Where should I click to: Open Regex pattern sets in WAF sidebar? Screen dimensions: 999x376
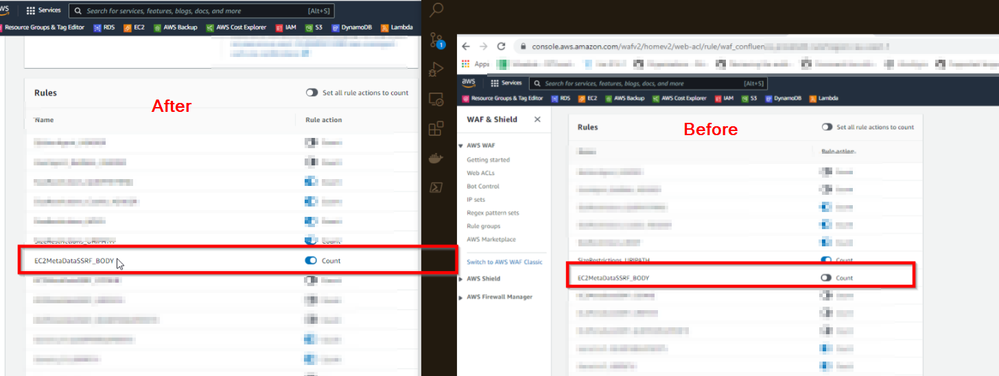point(492,213)
